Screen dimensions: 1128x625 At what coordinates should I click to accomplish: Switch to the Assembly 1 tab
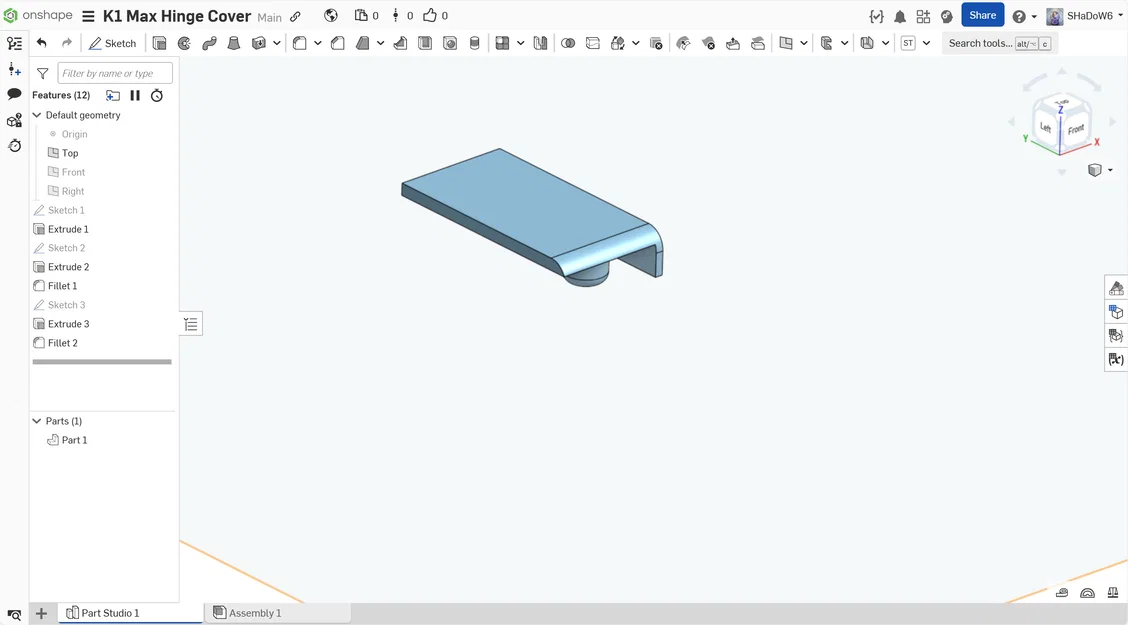pos(278,613)
